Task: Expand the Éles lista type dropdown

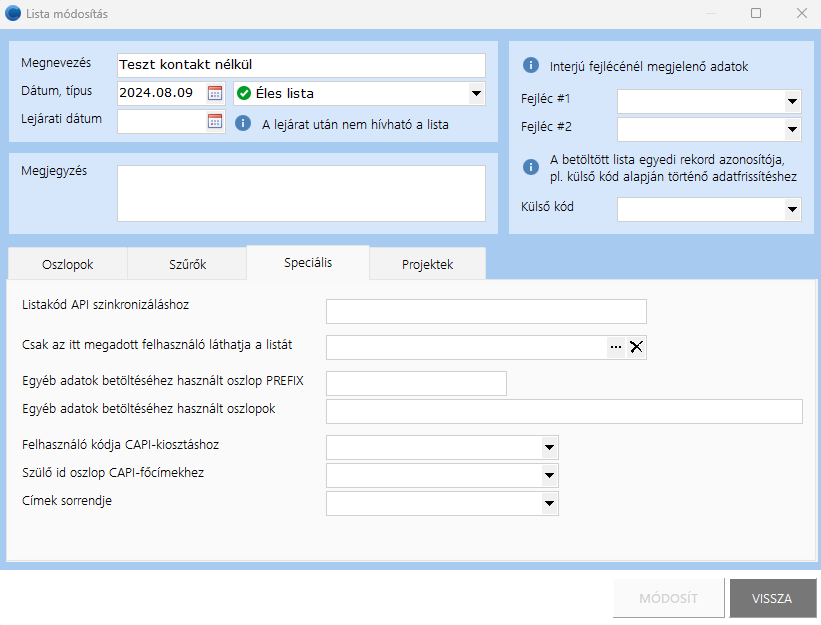Action: coord(475,94)
